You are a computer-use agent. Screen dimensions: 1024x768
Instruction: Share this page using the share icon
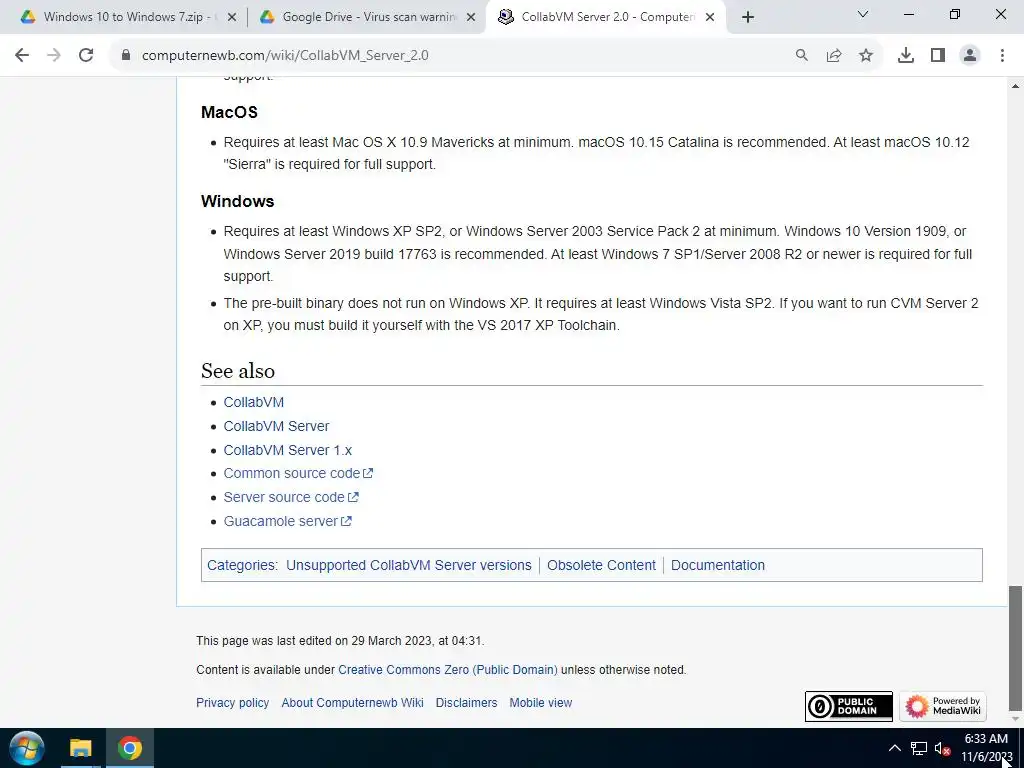click(x=834, y=56)
